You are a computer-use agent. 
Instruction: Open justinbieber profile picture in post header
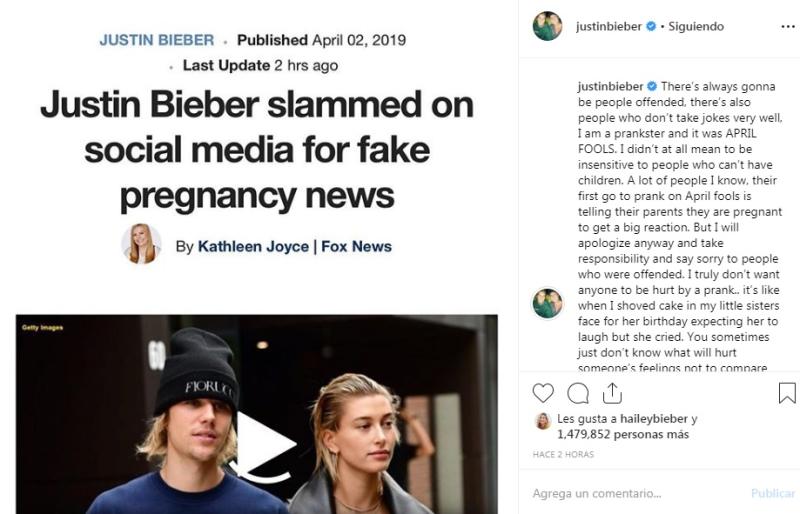point(547,26)
